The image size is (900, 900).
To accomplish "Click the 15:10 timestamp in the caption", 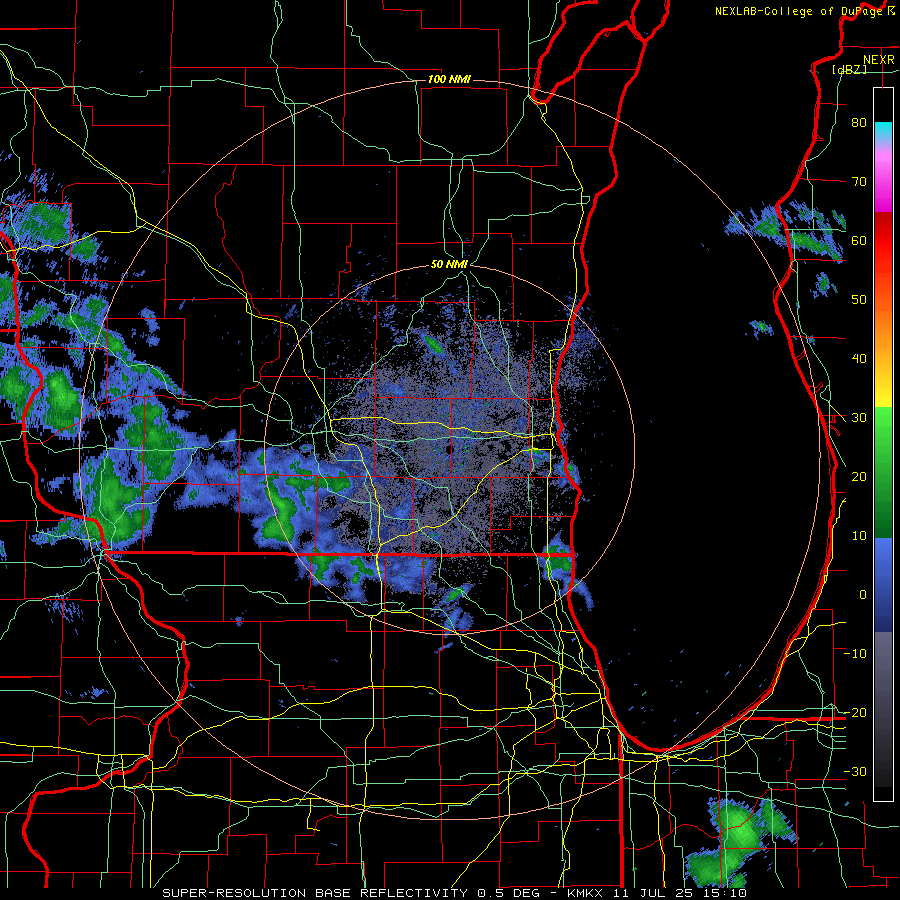I will [726, 893].
